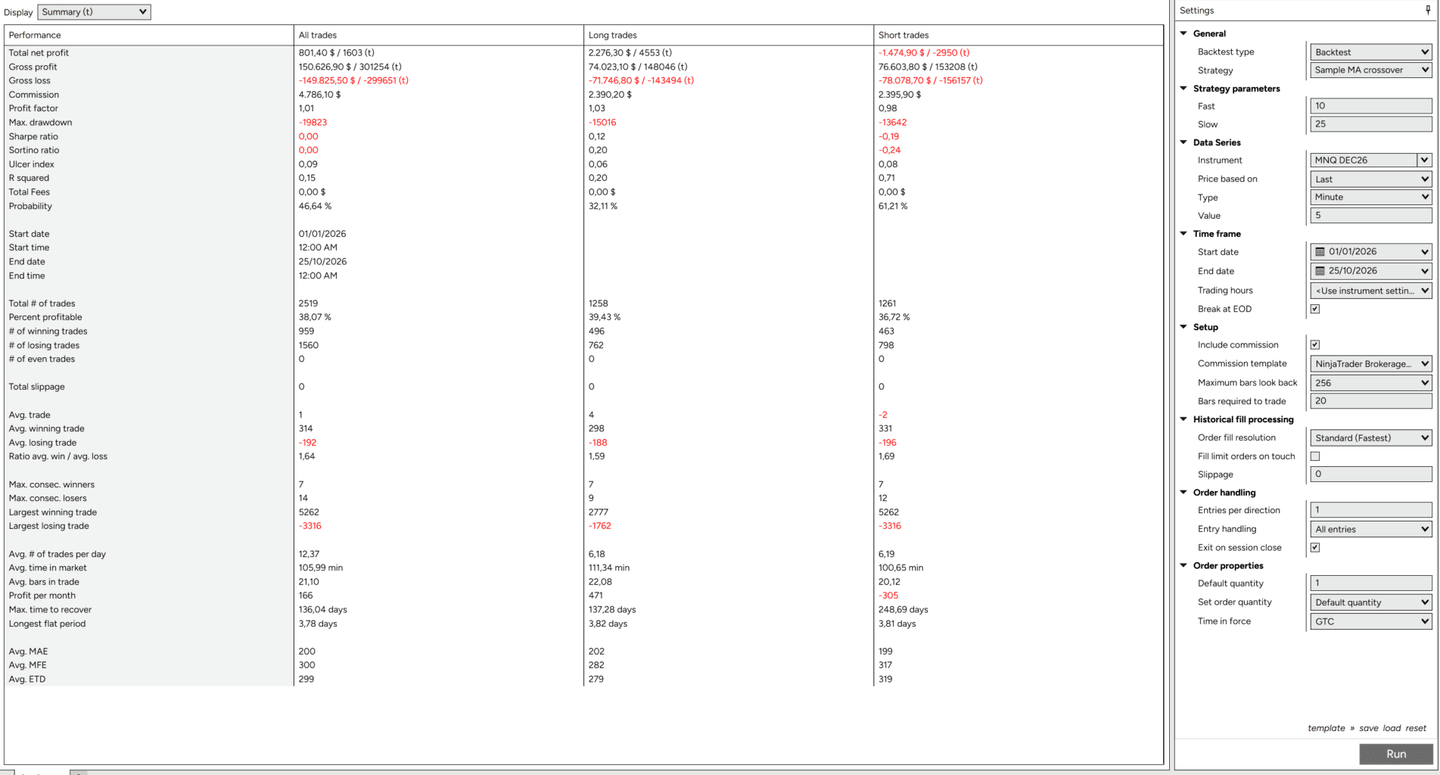Open the Strategy Sample MA crossover dropdown
1440x775 pixels.
[x=1371, y=70]
